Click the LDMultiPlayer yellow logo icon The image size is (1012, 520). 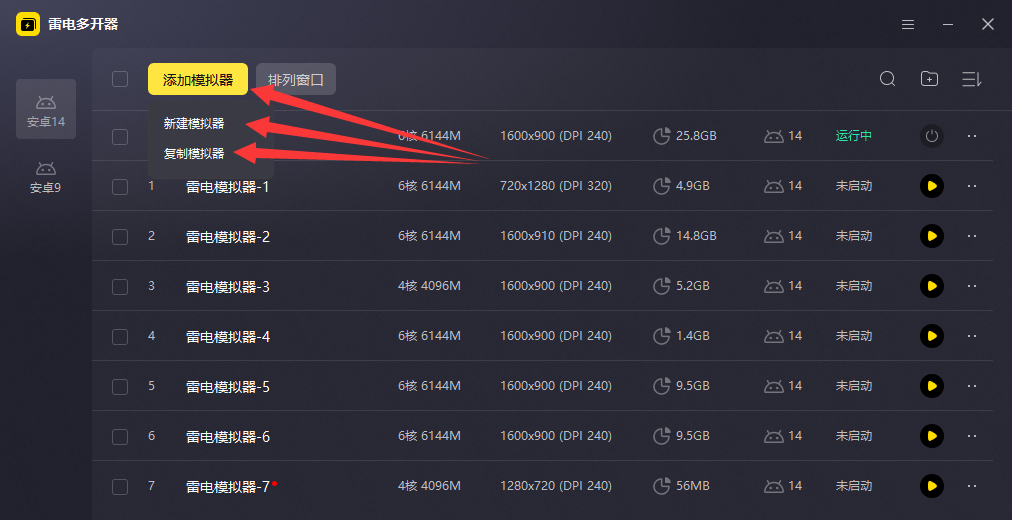(x=28, y=25)
